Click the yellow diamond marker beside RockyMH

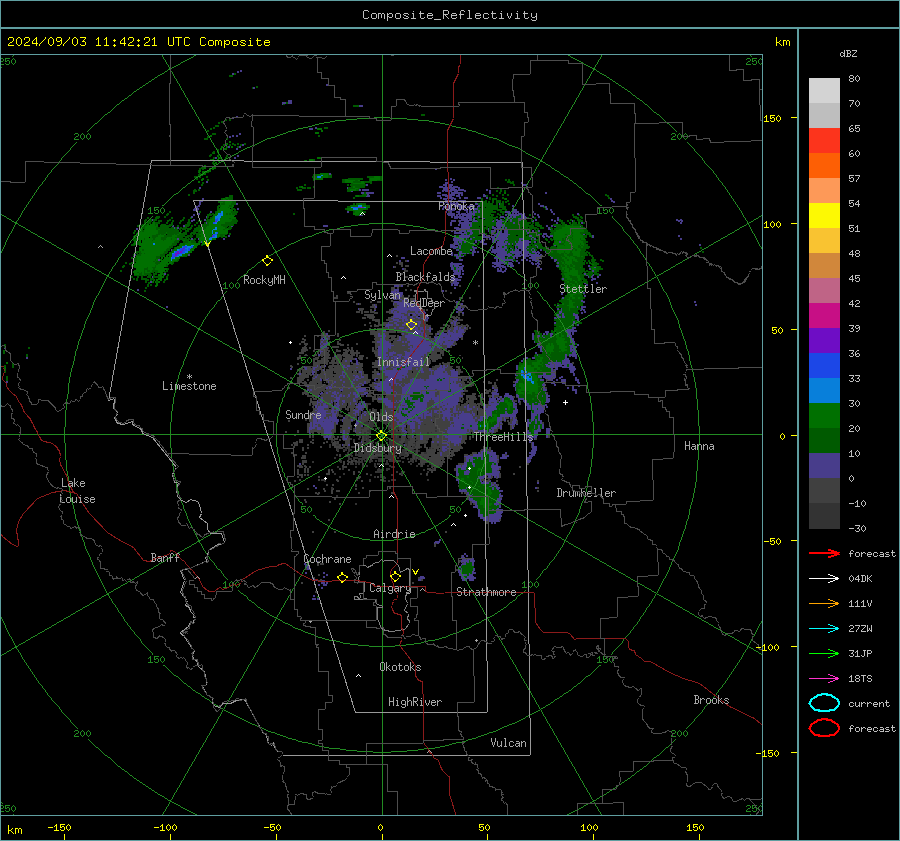pyautogui.click(x=267, y=261)
